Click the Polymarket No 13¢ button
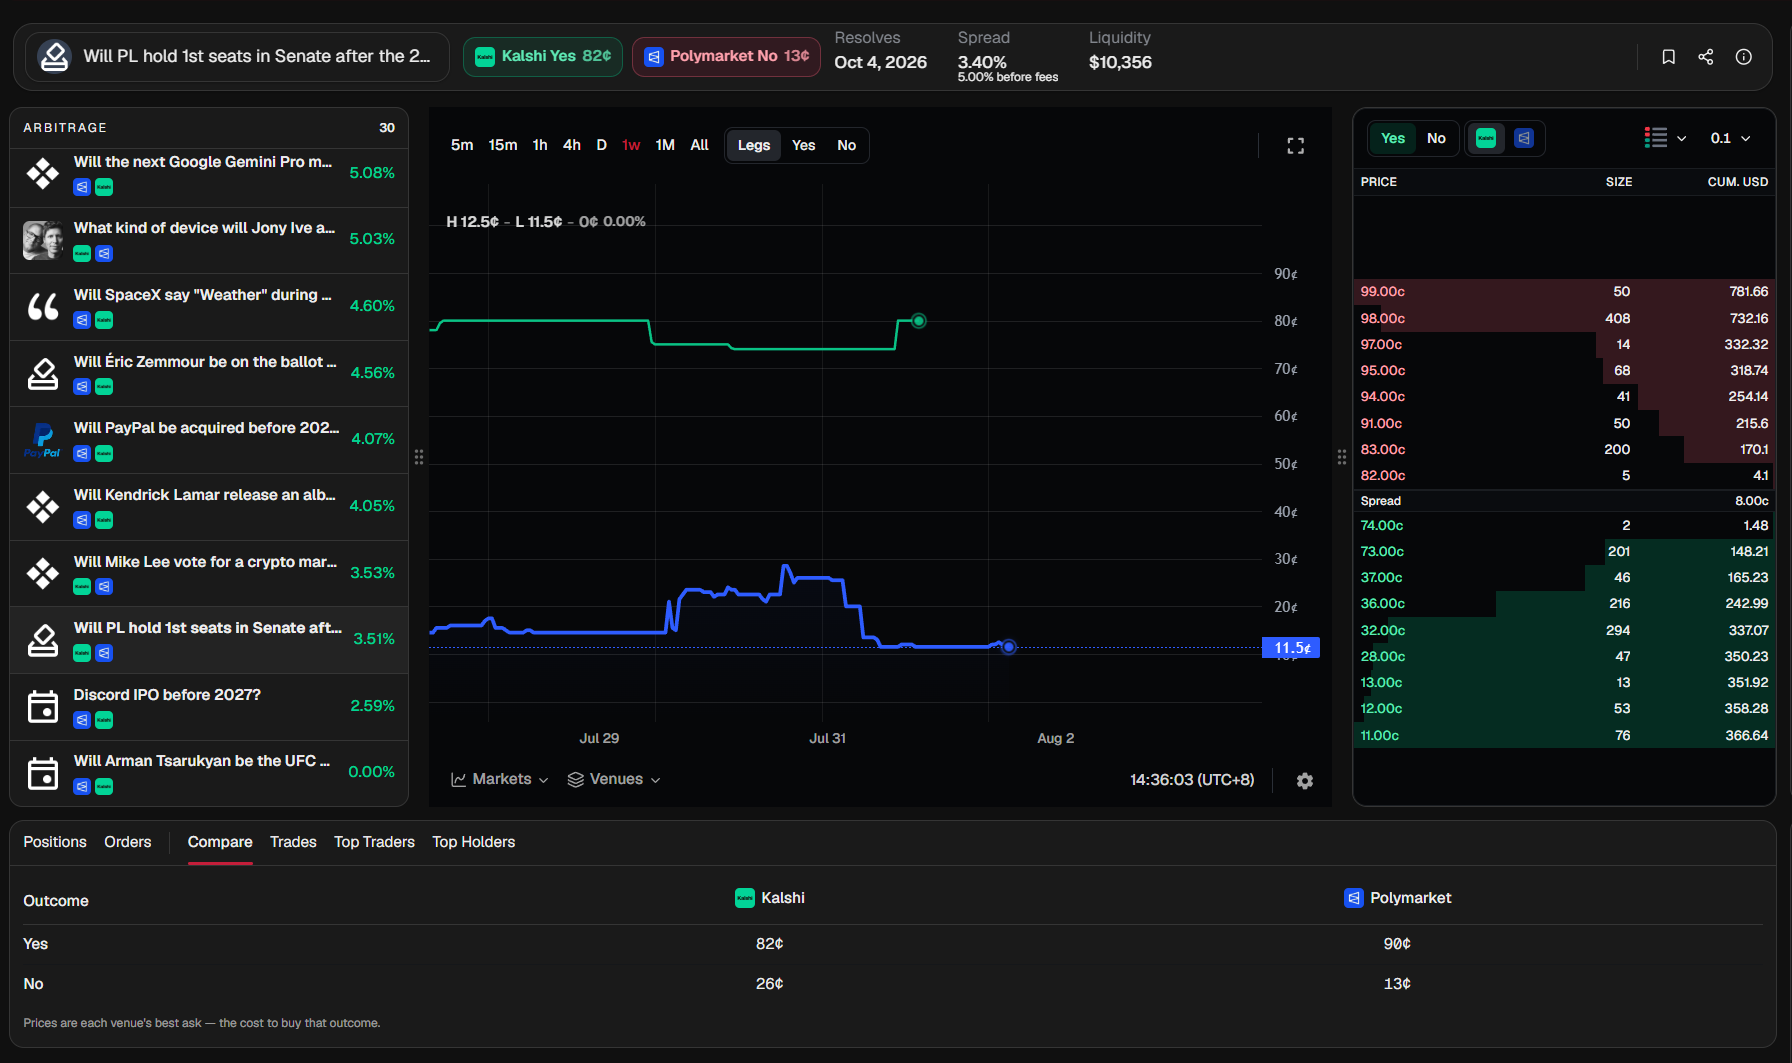The width and height of the screenshot is (1792, 1063). point(727,57)
